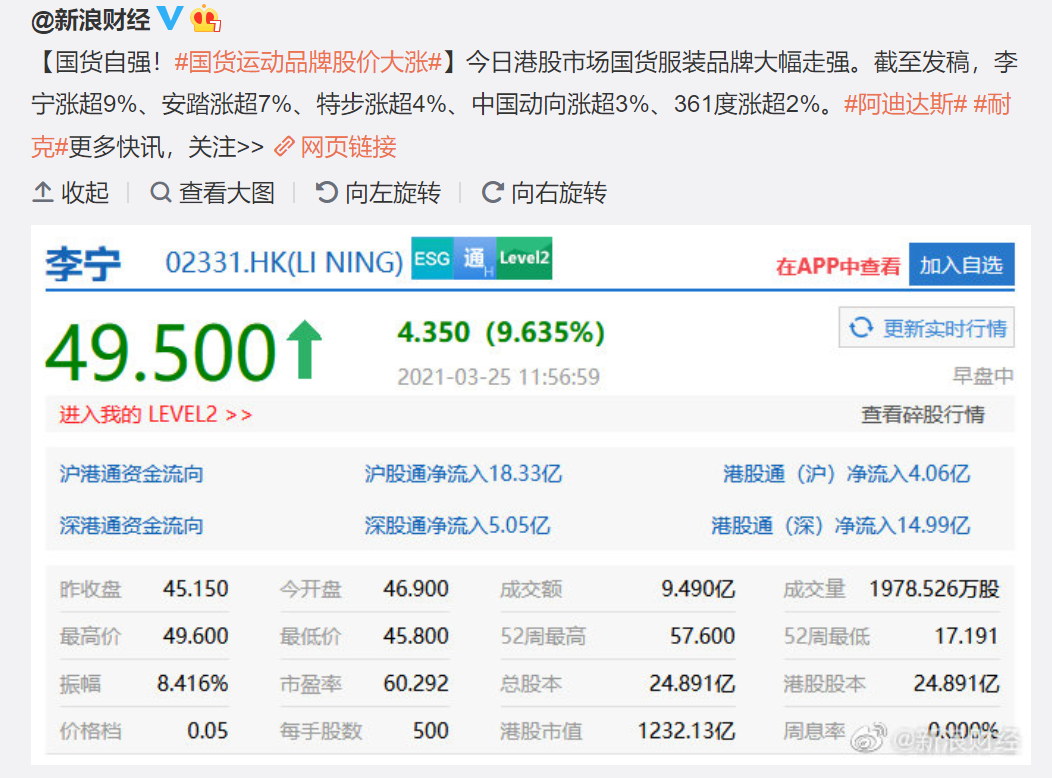Click the 港股股本 value 24.891亿
The height and width of the screenshot is (778, 1052).
click(956, 683)
